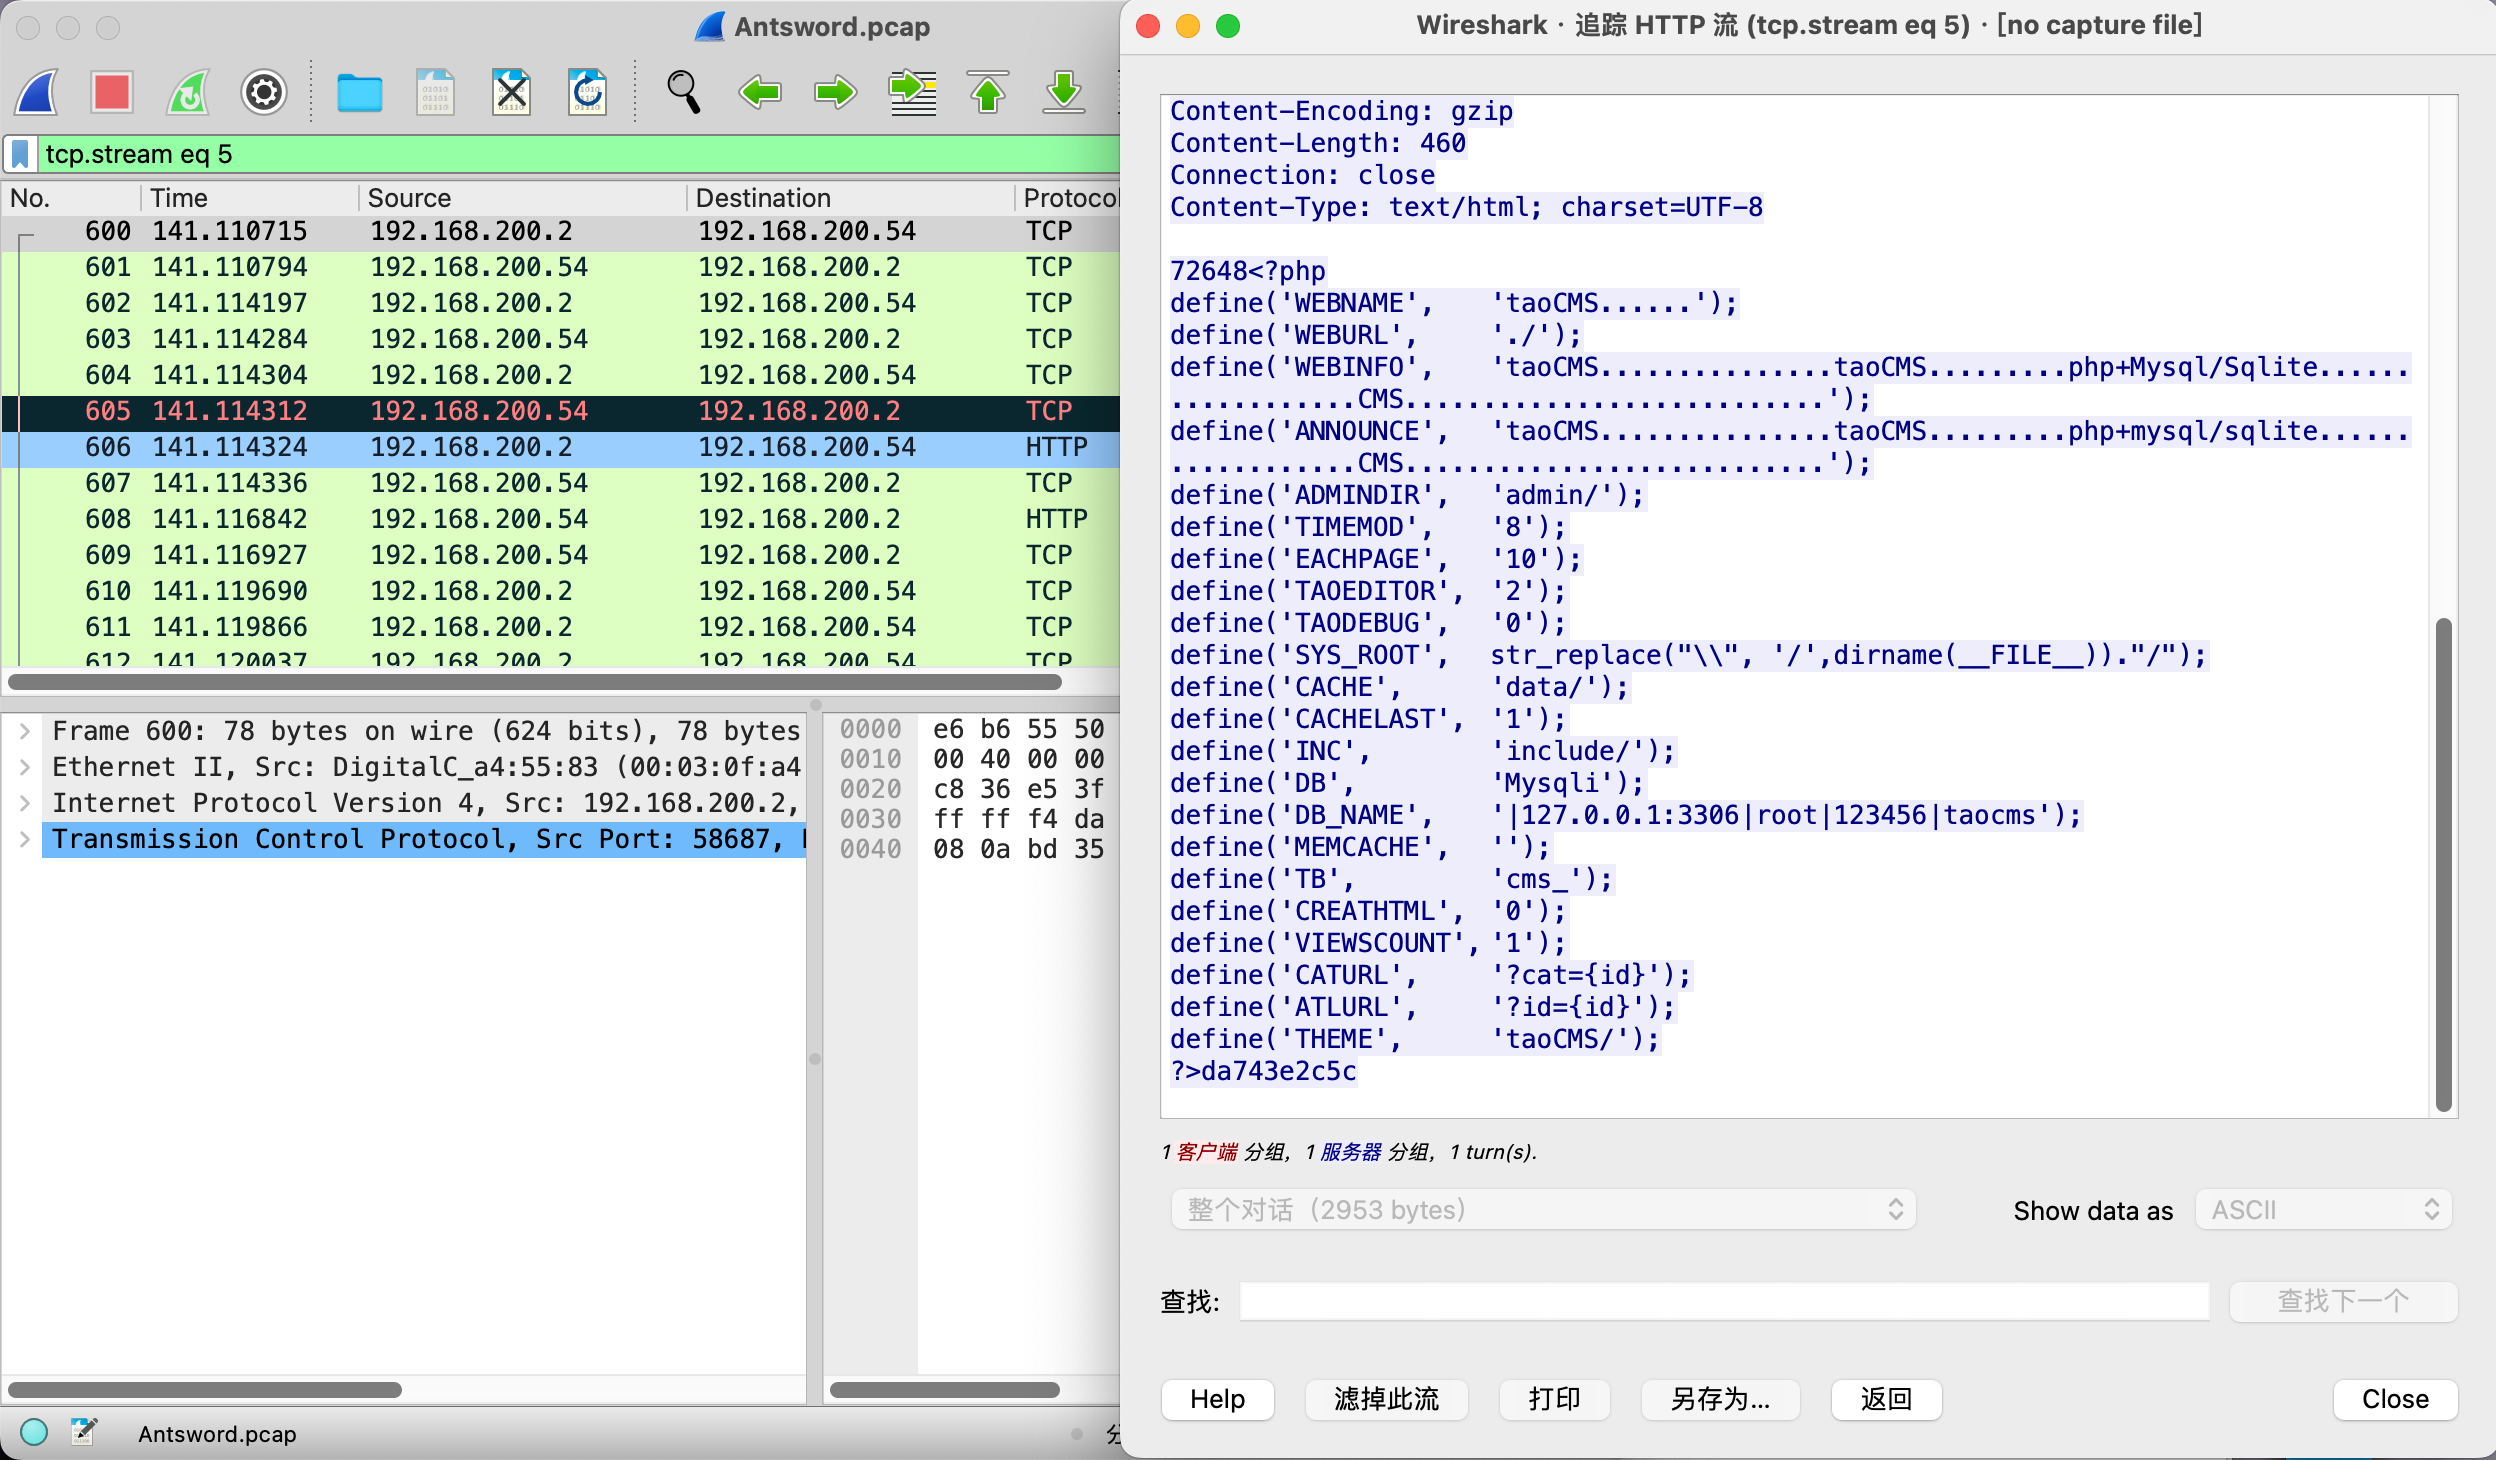Sort by the No. column header
Viewport: 2496px width, 1460px height.
coord(70,198)
